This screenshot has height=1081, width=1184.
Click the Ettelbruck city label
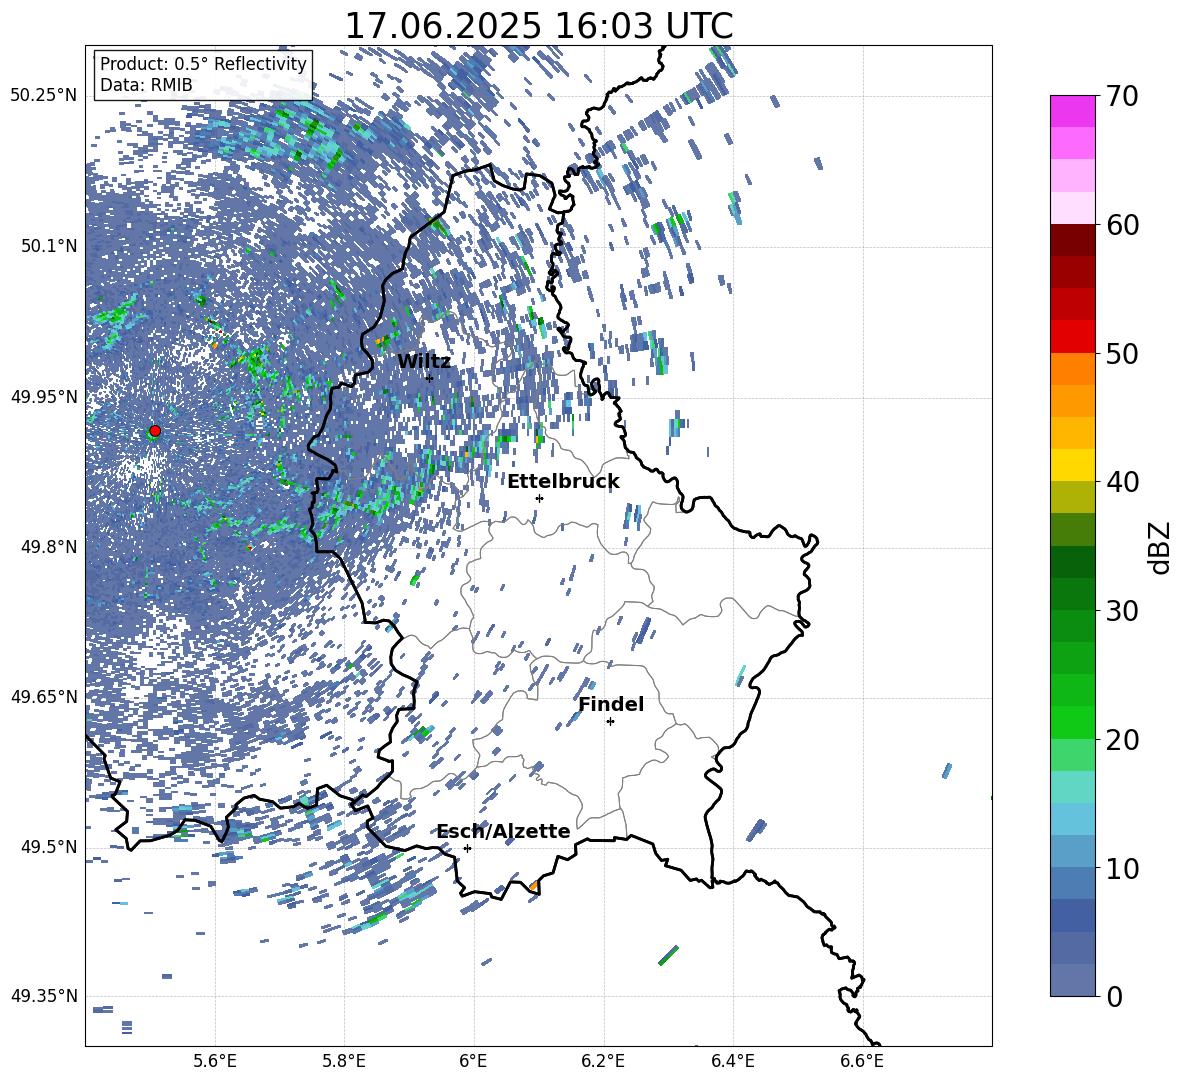point(563,482)
